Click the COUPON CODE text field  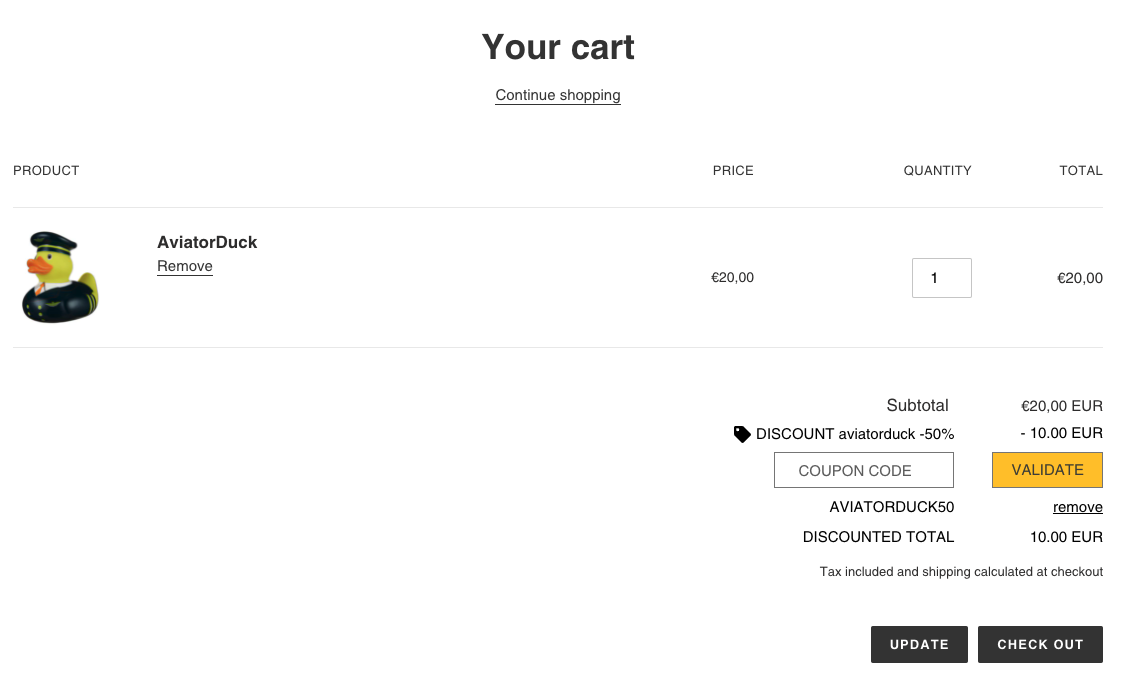point(863,470)
